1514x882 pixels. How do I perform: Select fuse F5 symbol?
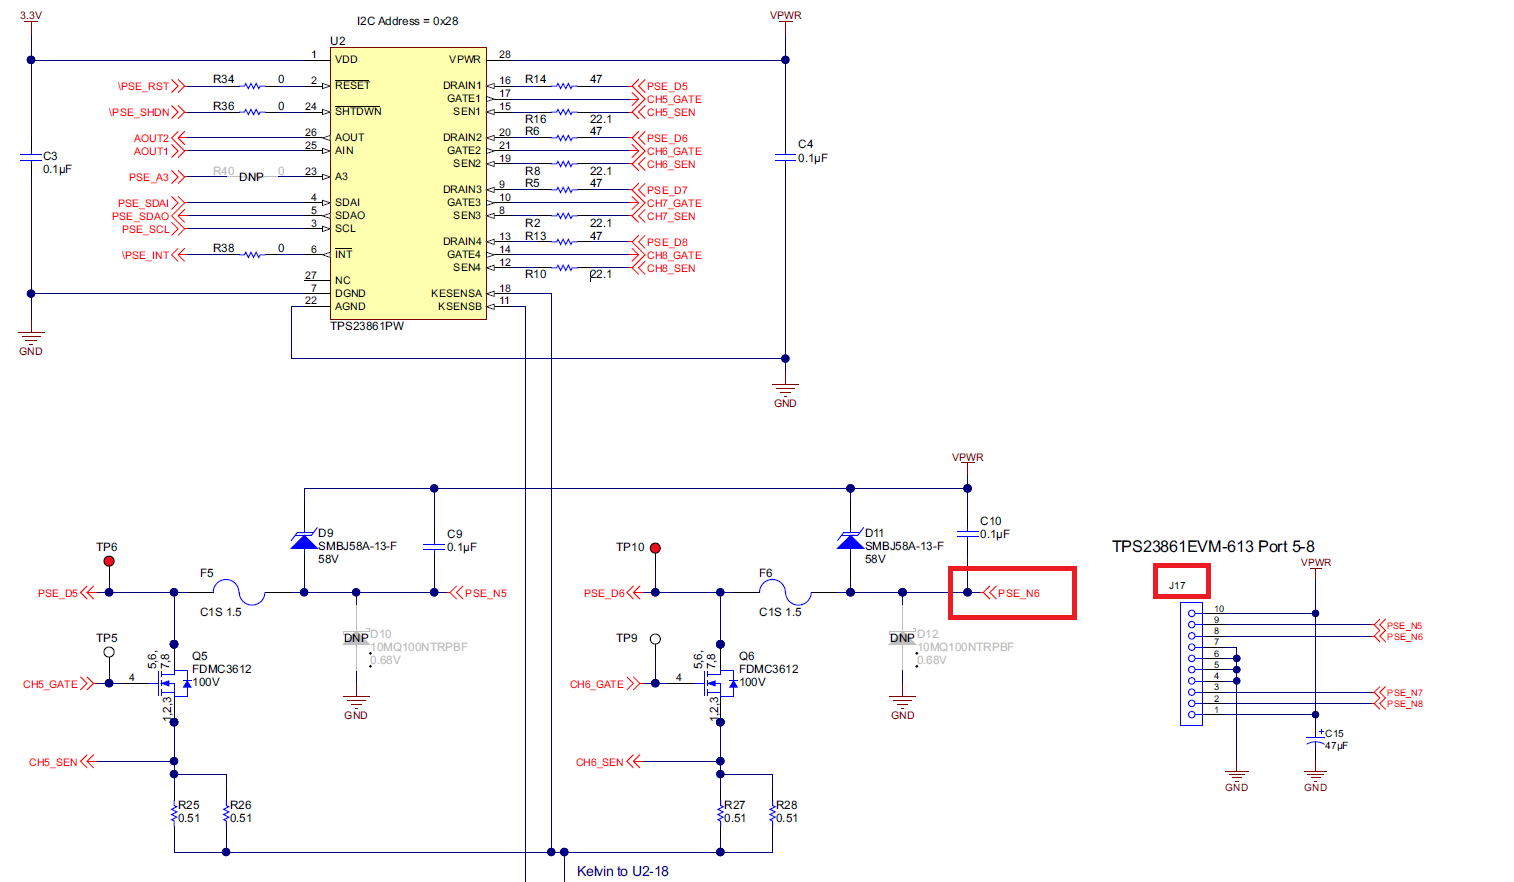click(239, 592)
